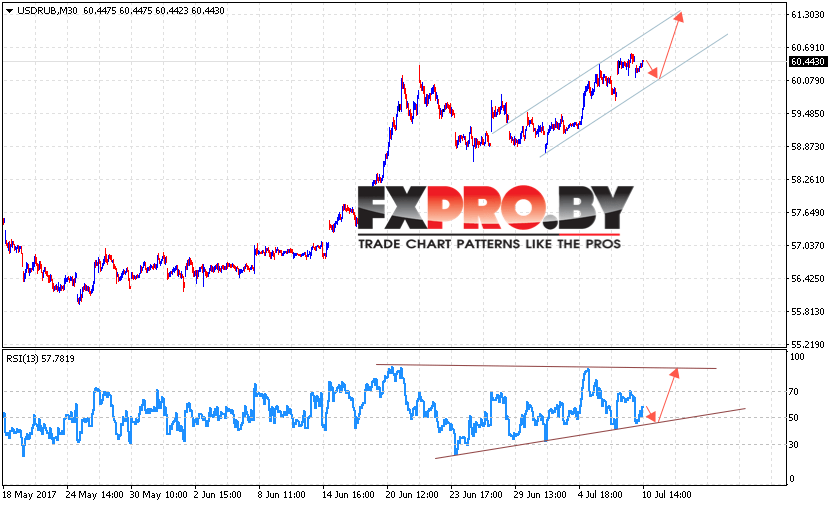This screenshot has width=829, height=506.
Task: Click the 10 Jul 14:00 time label
Action: tap(667, 495)
